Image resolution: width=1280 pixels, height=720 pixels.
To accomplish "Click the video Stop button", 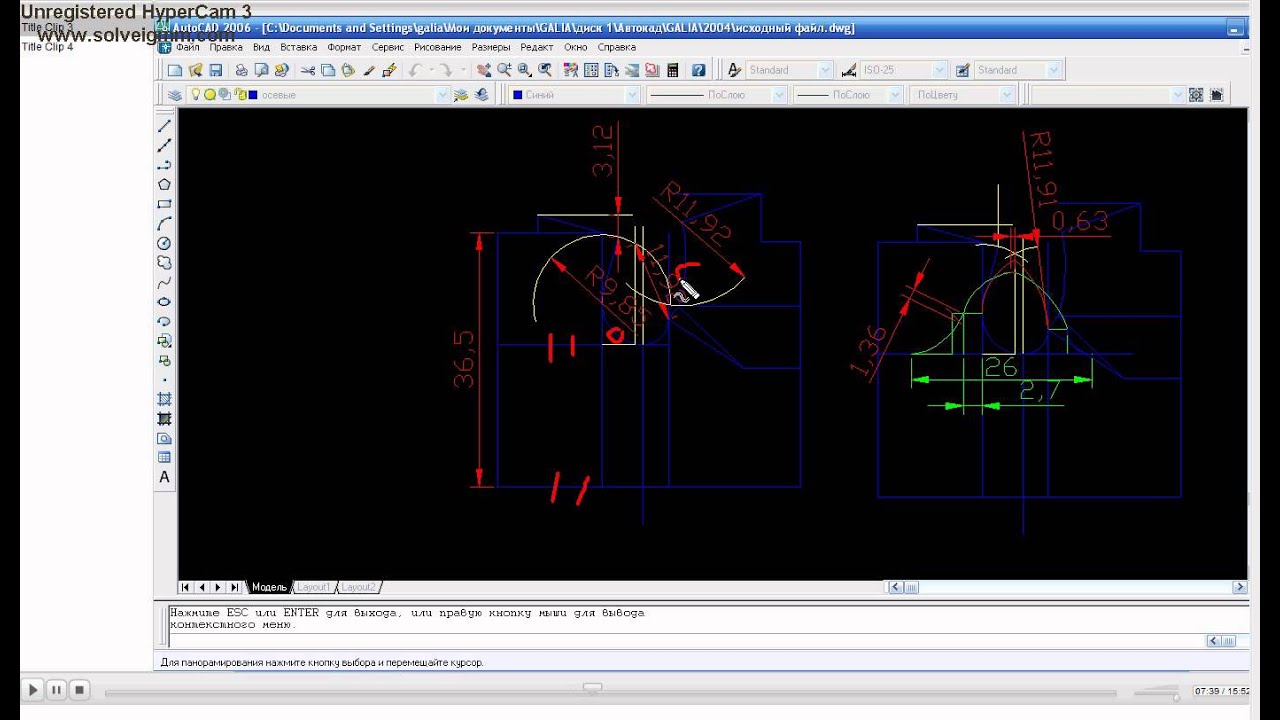I will click(80, 690).
